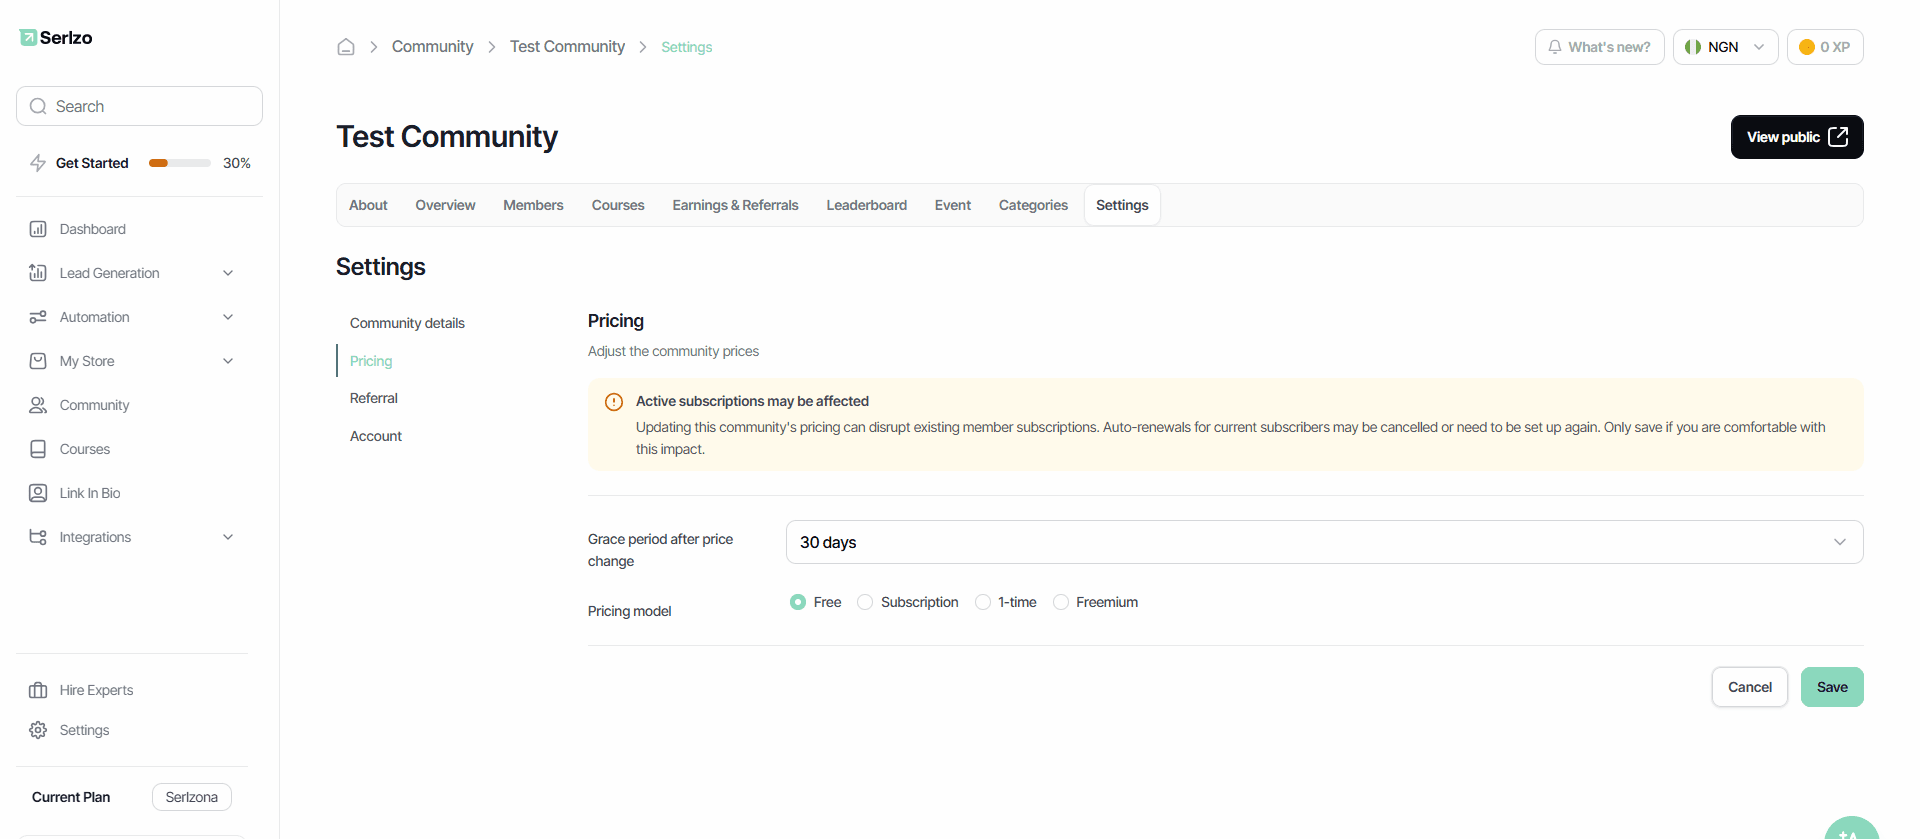Screen dimensions: 1920x839
Task: Click the Get Started lightning icon
Action: (x=38, y=163)
